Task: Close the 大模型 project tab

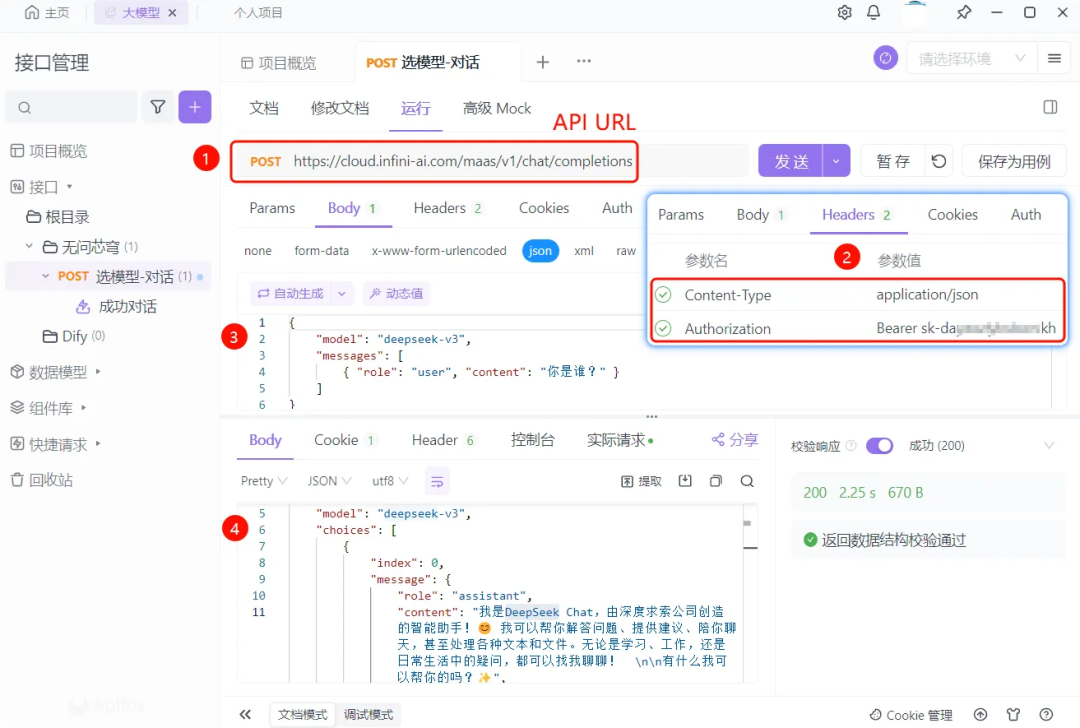Action: coord(172,12)
